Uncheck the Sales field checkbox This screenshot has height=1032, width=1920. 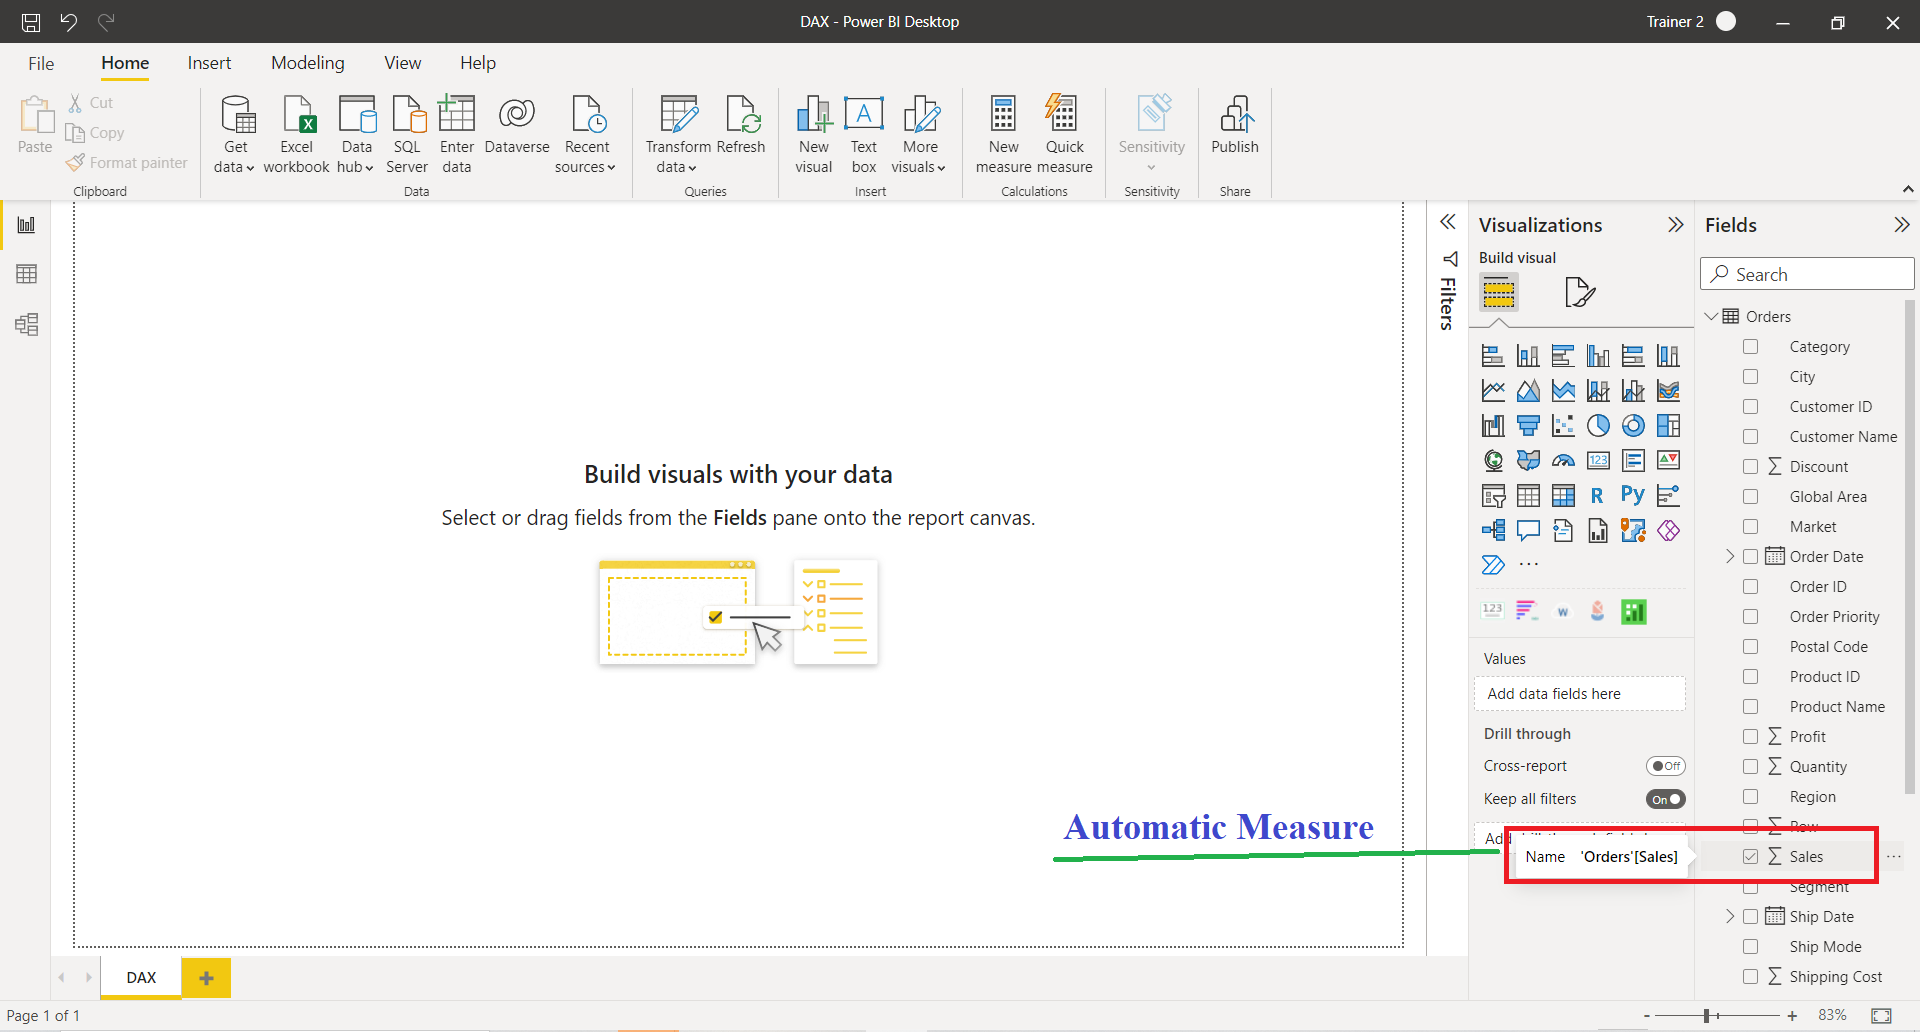coord(1750,856)
